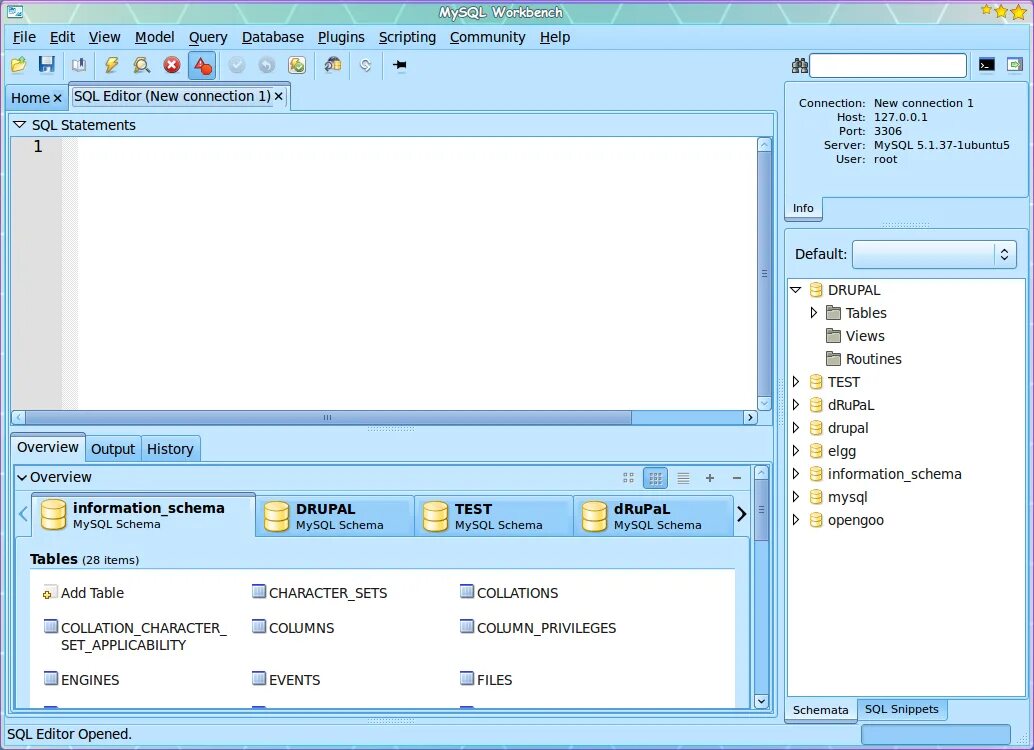Open the Default schema dropdown
The width and height of the screenshot is (1034, 750).
pos(934,254)
